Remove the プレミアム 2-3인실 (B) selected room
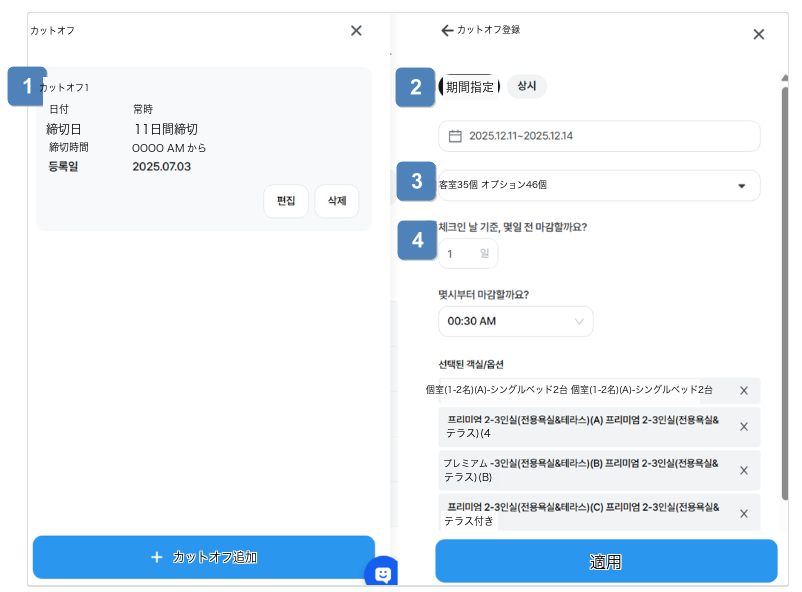 (x=744, y=470)
